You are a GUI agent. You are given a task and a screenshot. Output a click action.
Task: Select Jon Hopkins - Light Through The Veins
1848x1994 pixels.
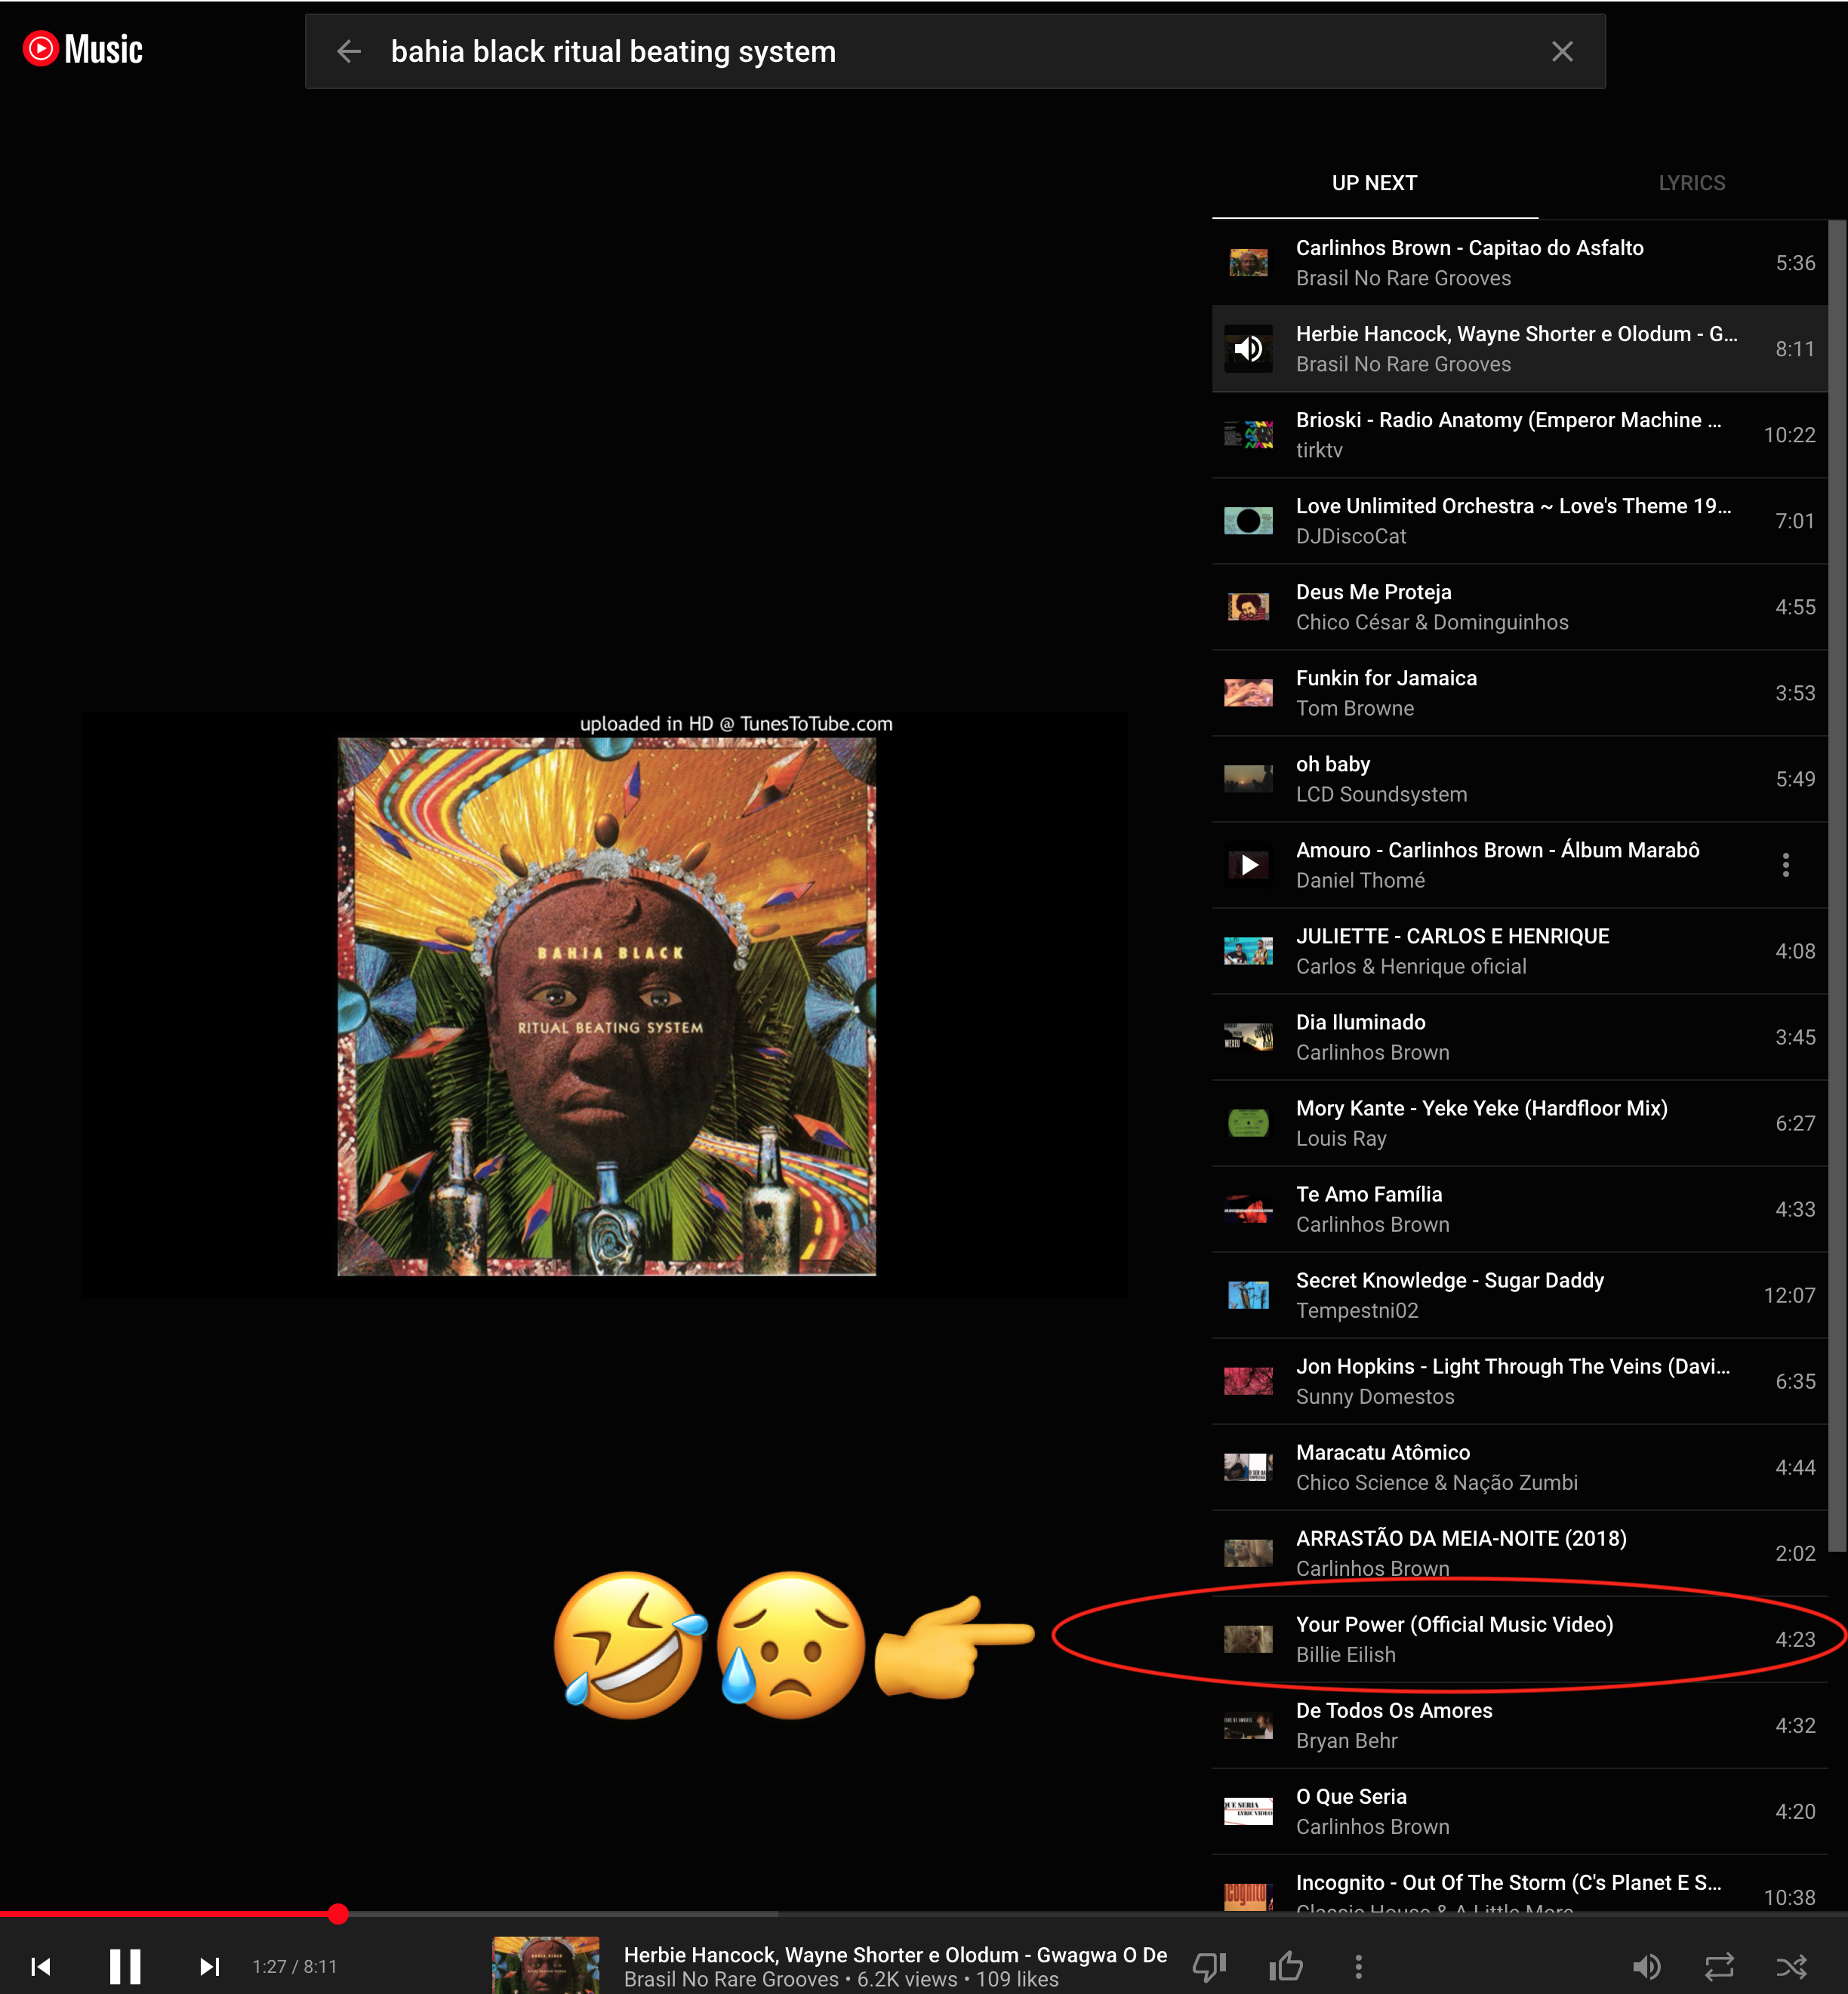coord(1519,1381)
